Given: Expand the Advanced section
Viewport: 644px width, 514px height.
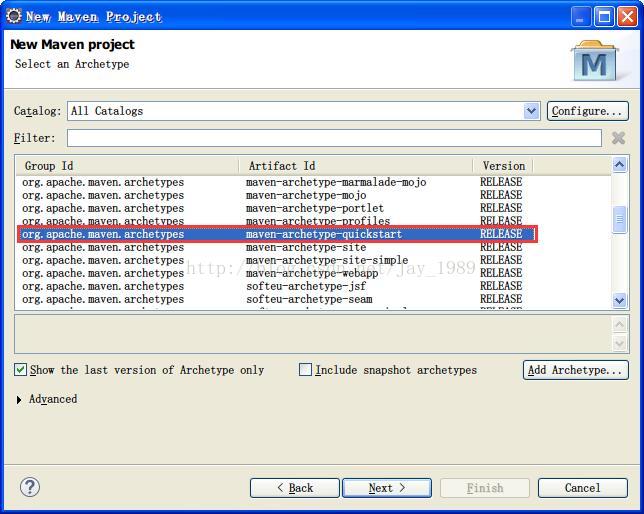Looking at the screenshot, I should [x=19, y=399].
